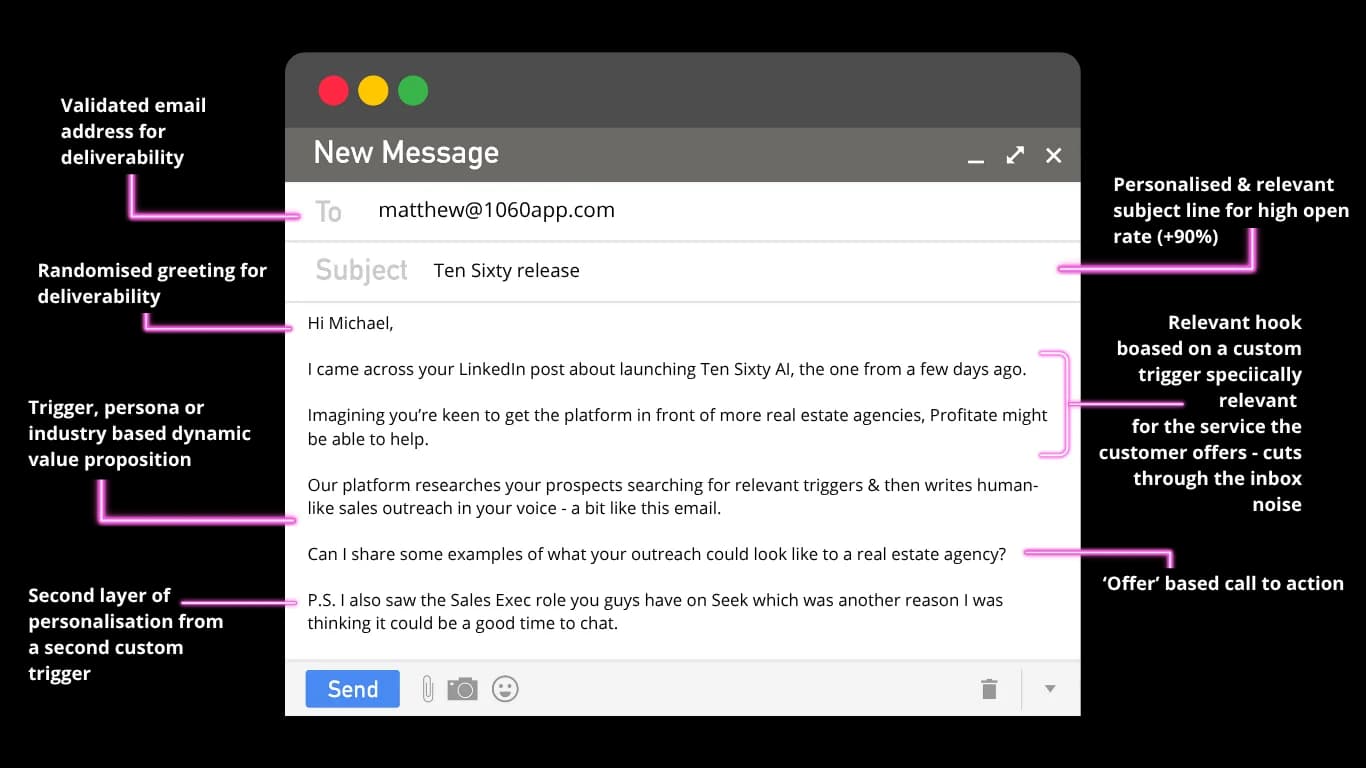1366x768 pixels.
Task: Discard the draft with the trash icon
Action: [x=989, y=688]
